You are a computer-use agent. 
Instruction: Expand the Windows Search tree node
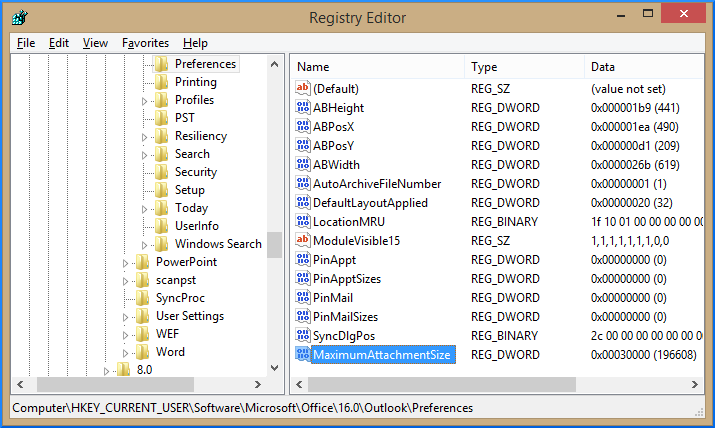pos(144,245)
